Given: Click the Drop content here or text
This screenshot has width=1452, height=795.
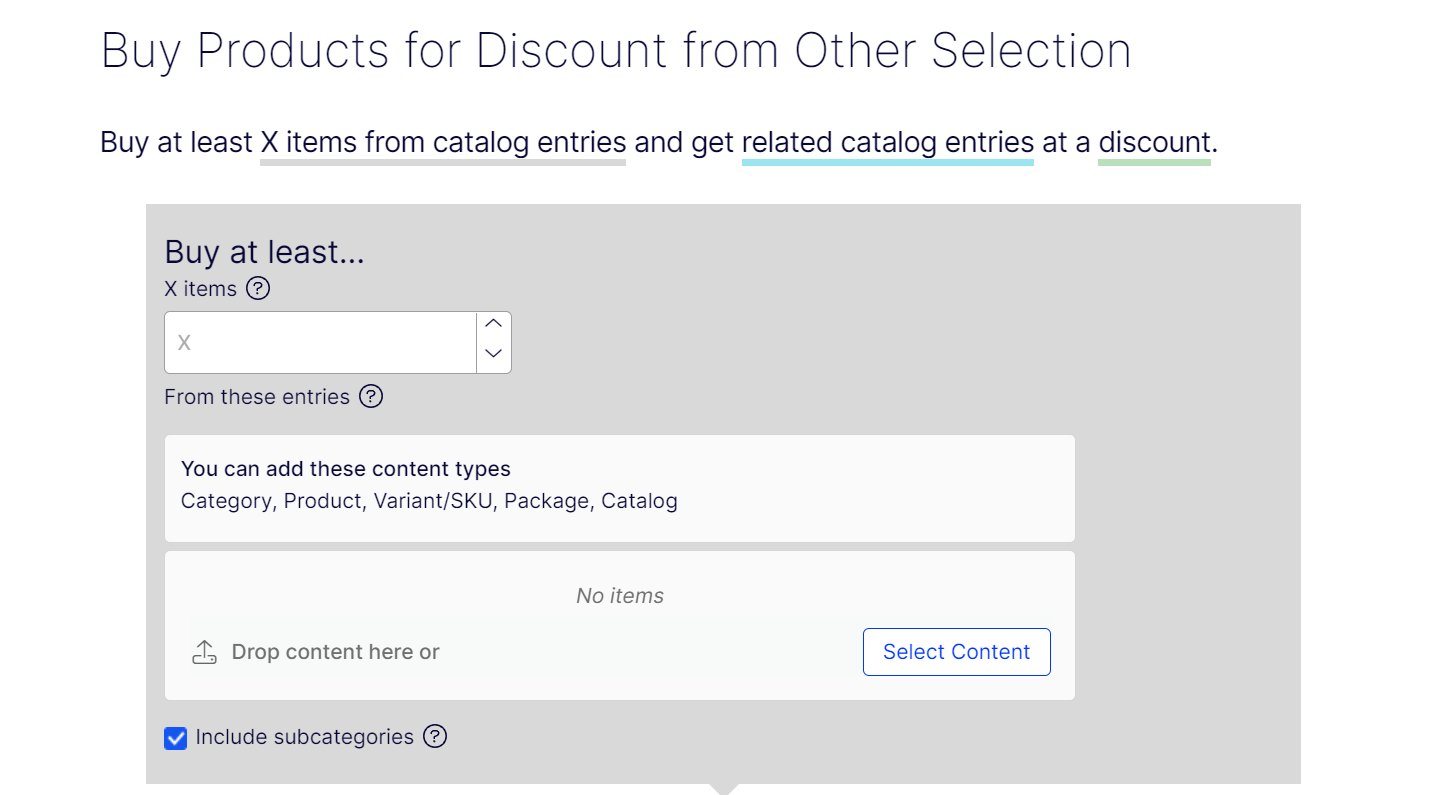Looking at the screenshot, I should tap(336, 652).
